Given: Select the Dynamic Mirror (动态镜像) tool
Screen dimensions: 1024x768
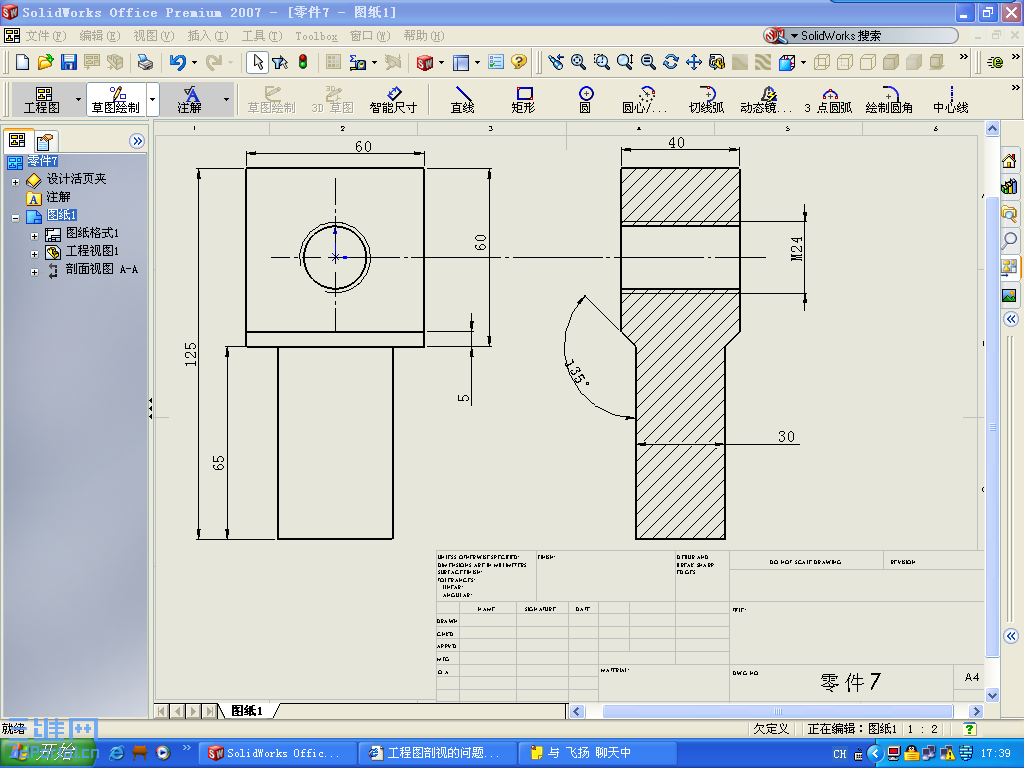Looking at the screenshot, I should tap(765, 99).
